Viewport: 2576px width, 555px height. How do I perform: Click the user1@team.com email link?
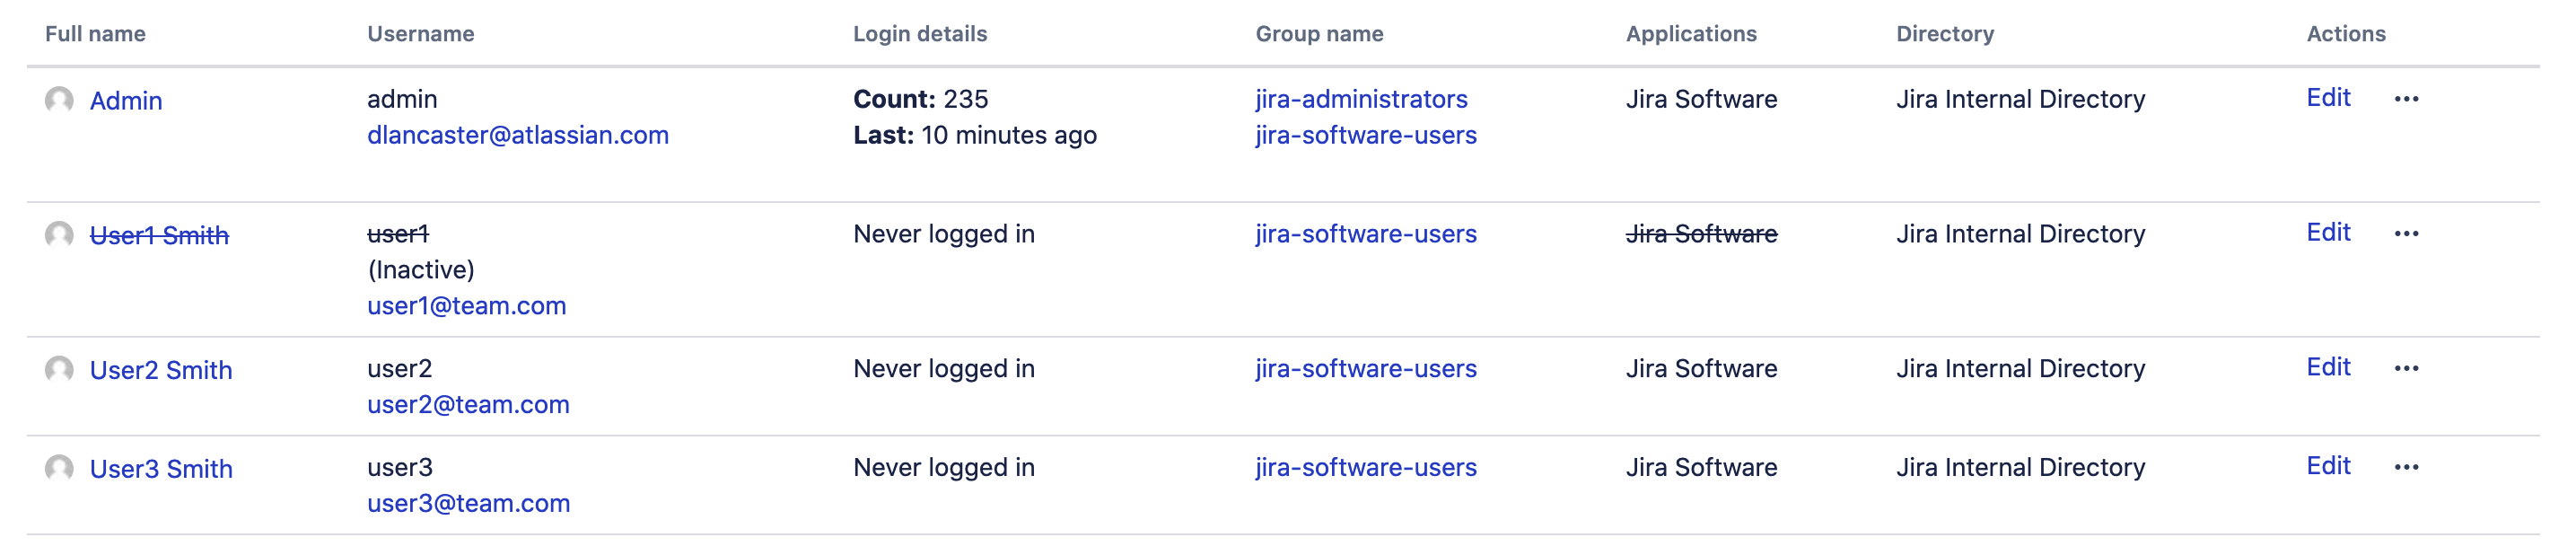click(x=467, y=306)
